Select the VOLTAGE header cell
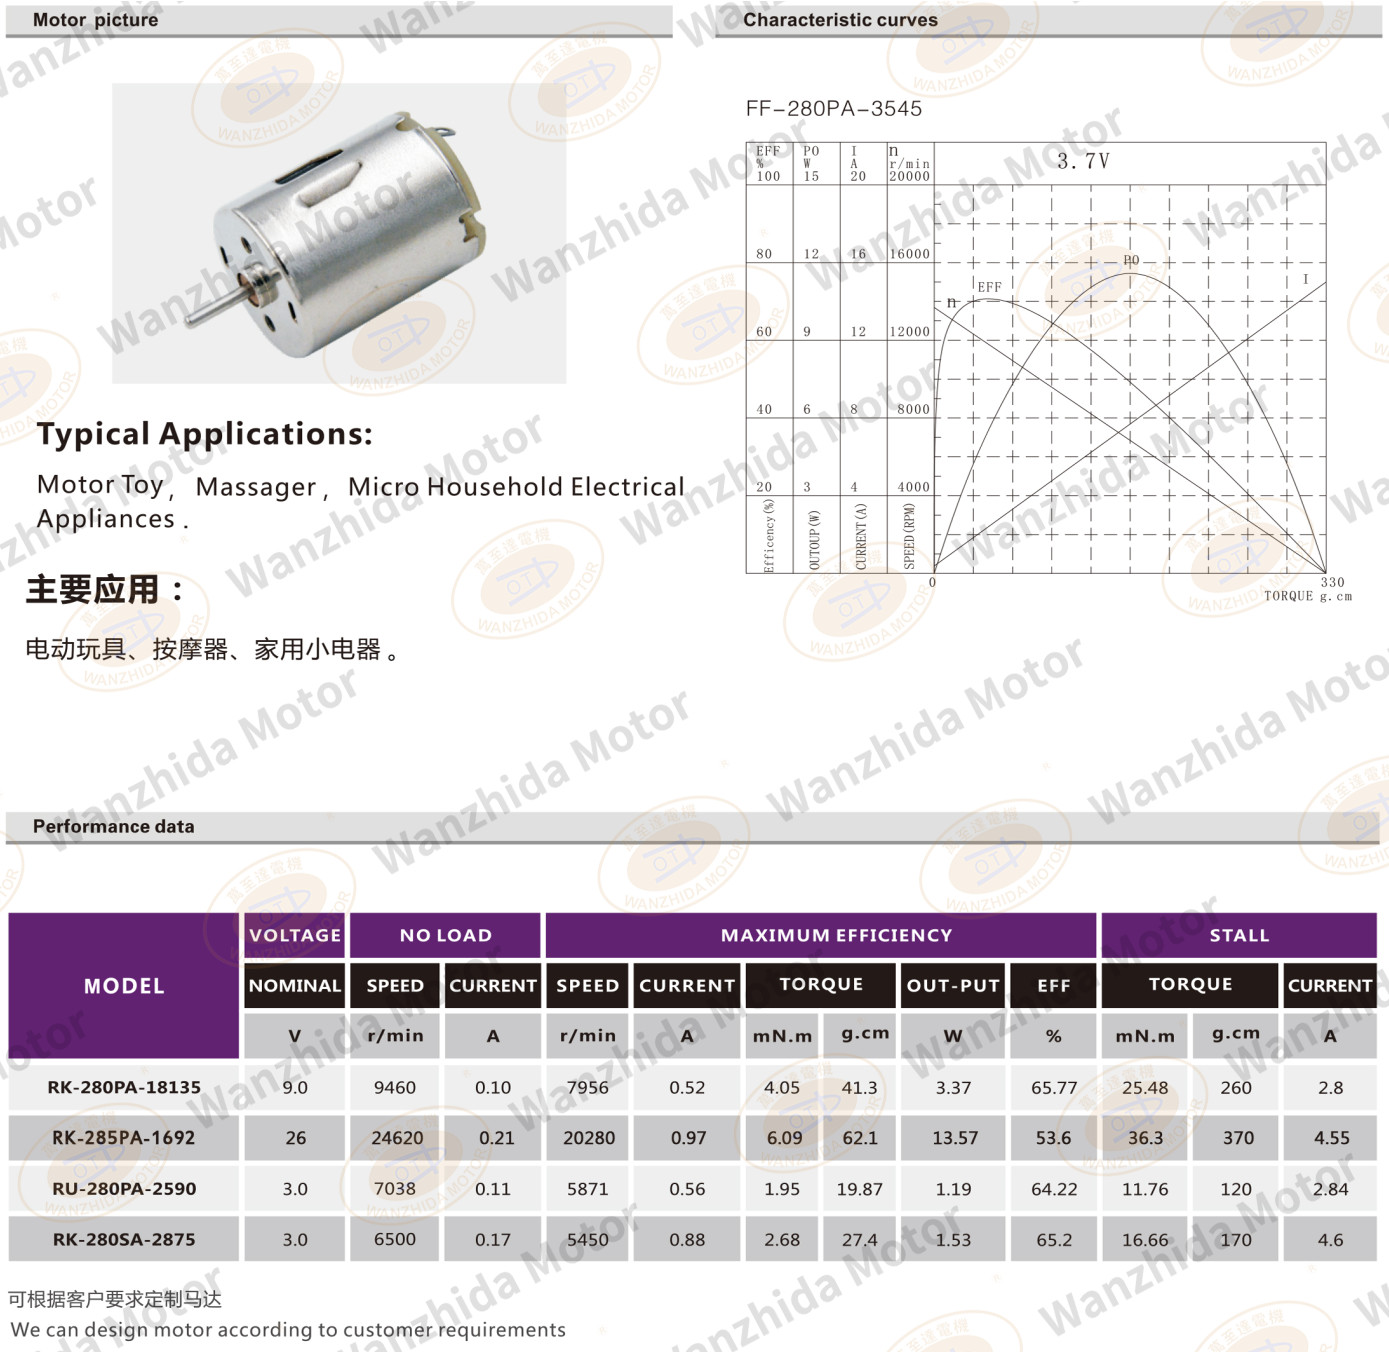 coord(295,936)
